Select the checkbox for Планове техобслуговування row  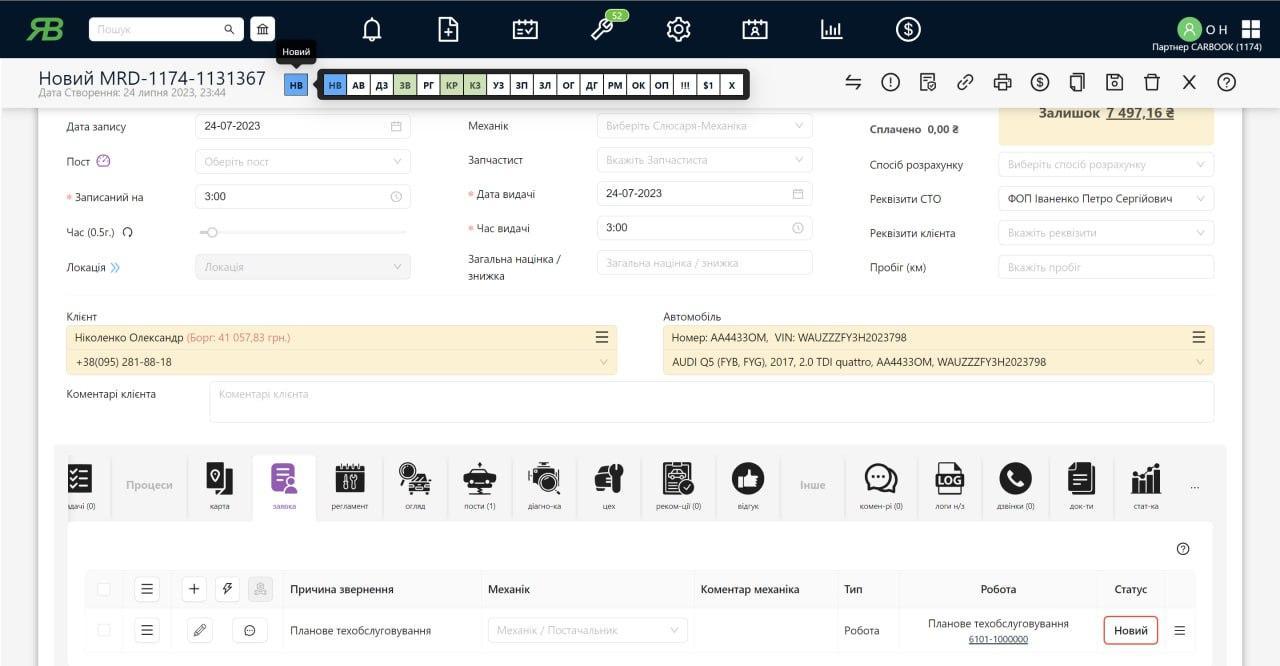point(104,631)
